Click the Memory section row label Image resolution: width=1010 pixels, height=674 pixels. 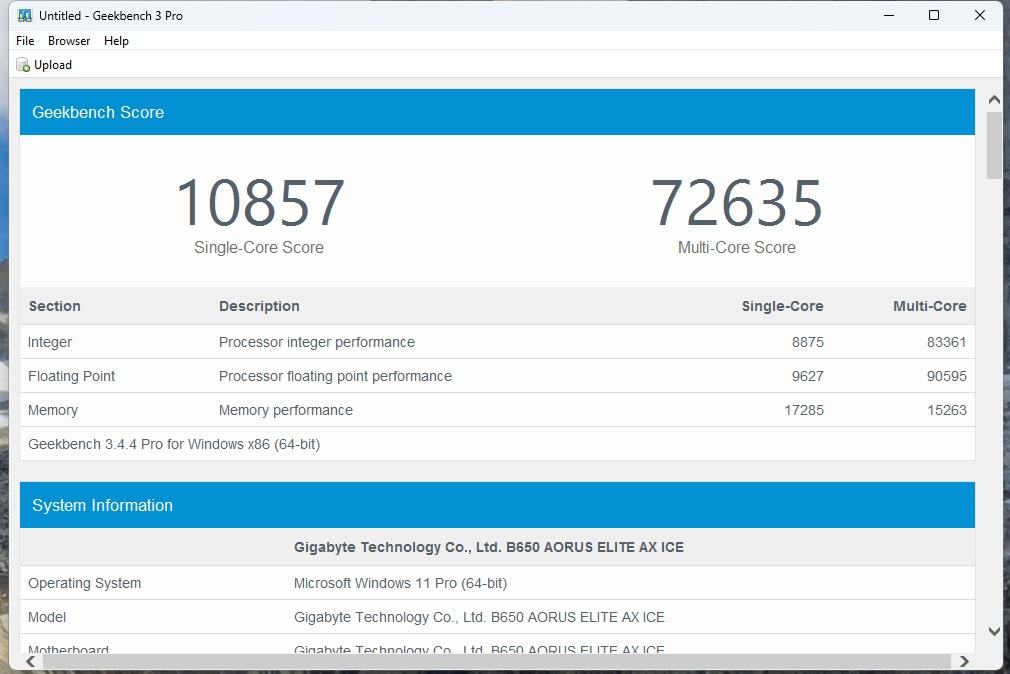[53, 410]
